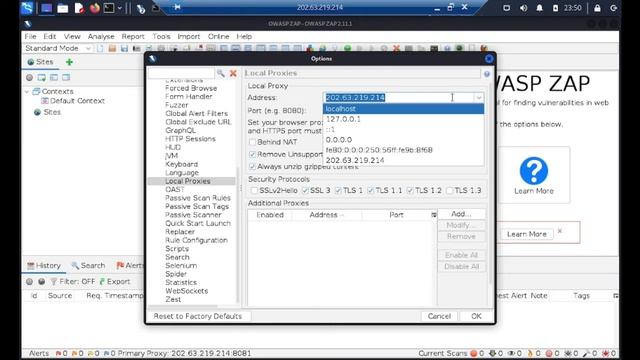The width and height of the screenshot is (640, 360).
Task: Click the Add... button for additional proxies
Action: [x=461, y=214]
